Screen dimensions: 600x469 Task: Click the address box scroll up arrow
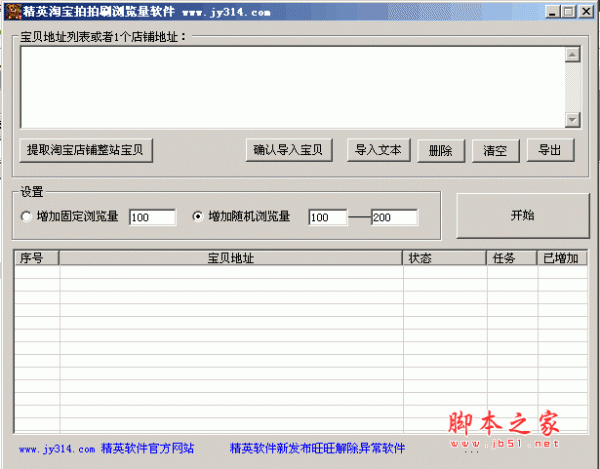tap(572, 55)
